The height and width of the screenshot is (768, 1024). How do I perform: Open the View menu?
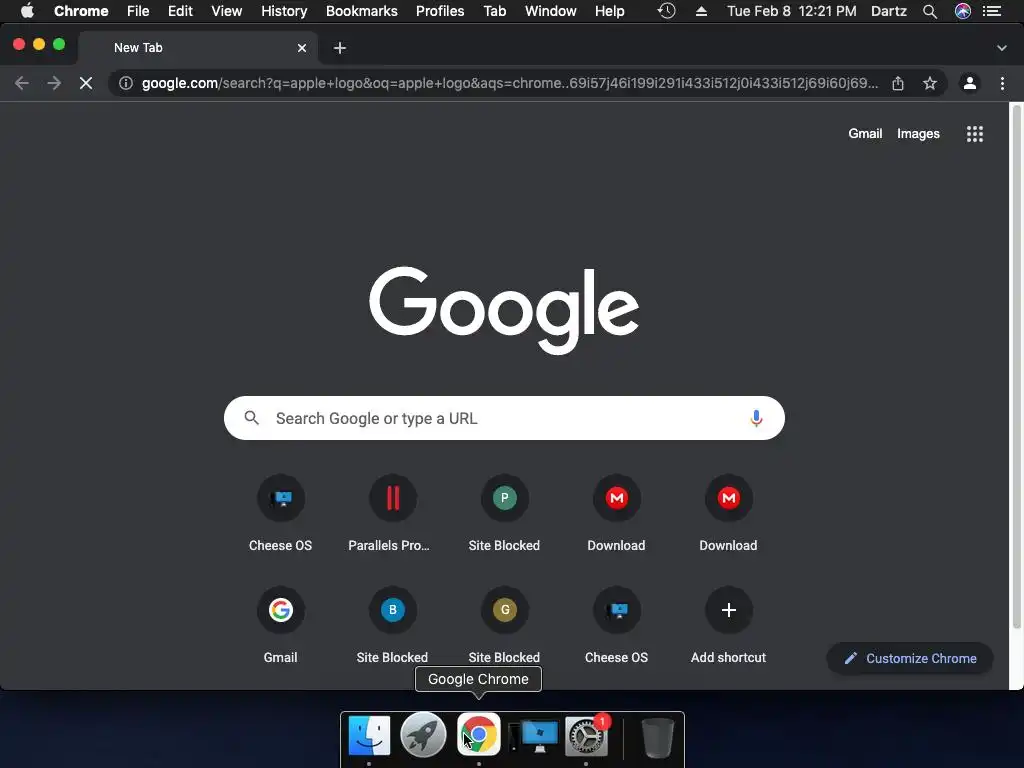coord(227,11)
